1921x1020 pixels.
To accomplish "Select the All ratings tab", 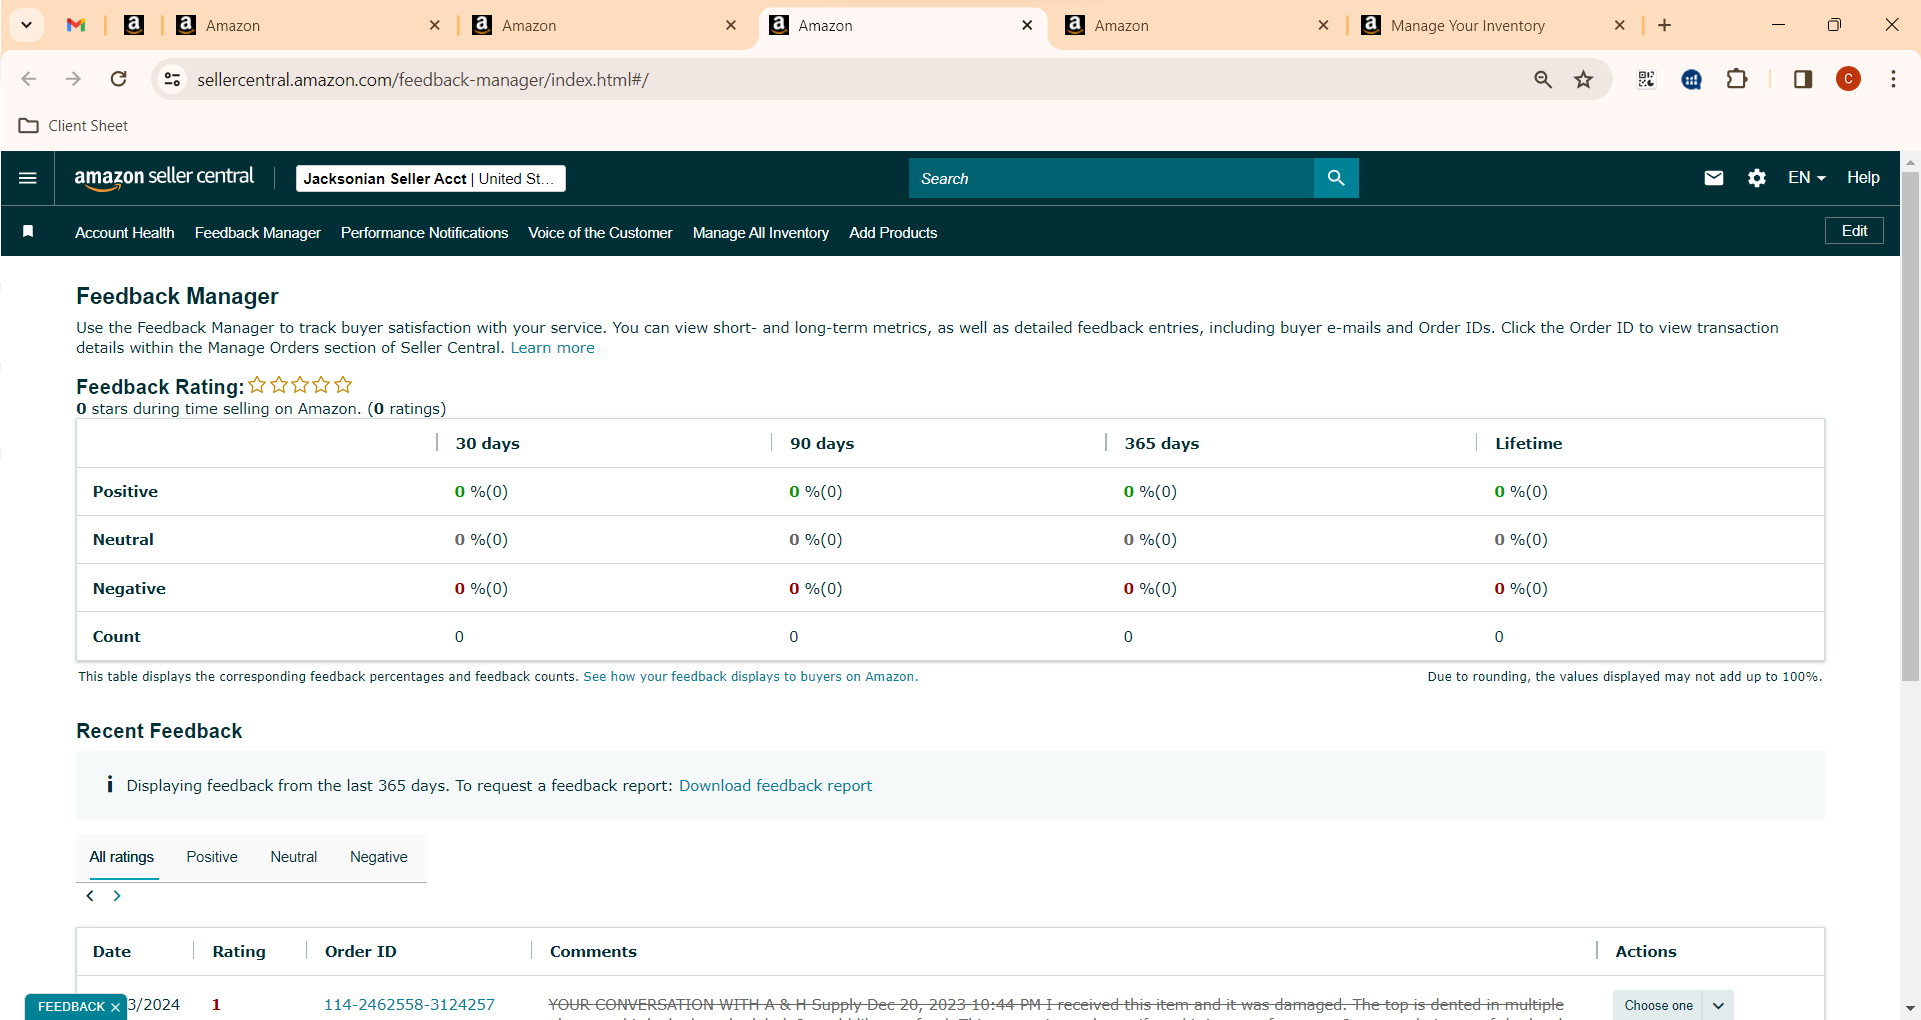I will coord(122,857).
